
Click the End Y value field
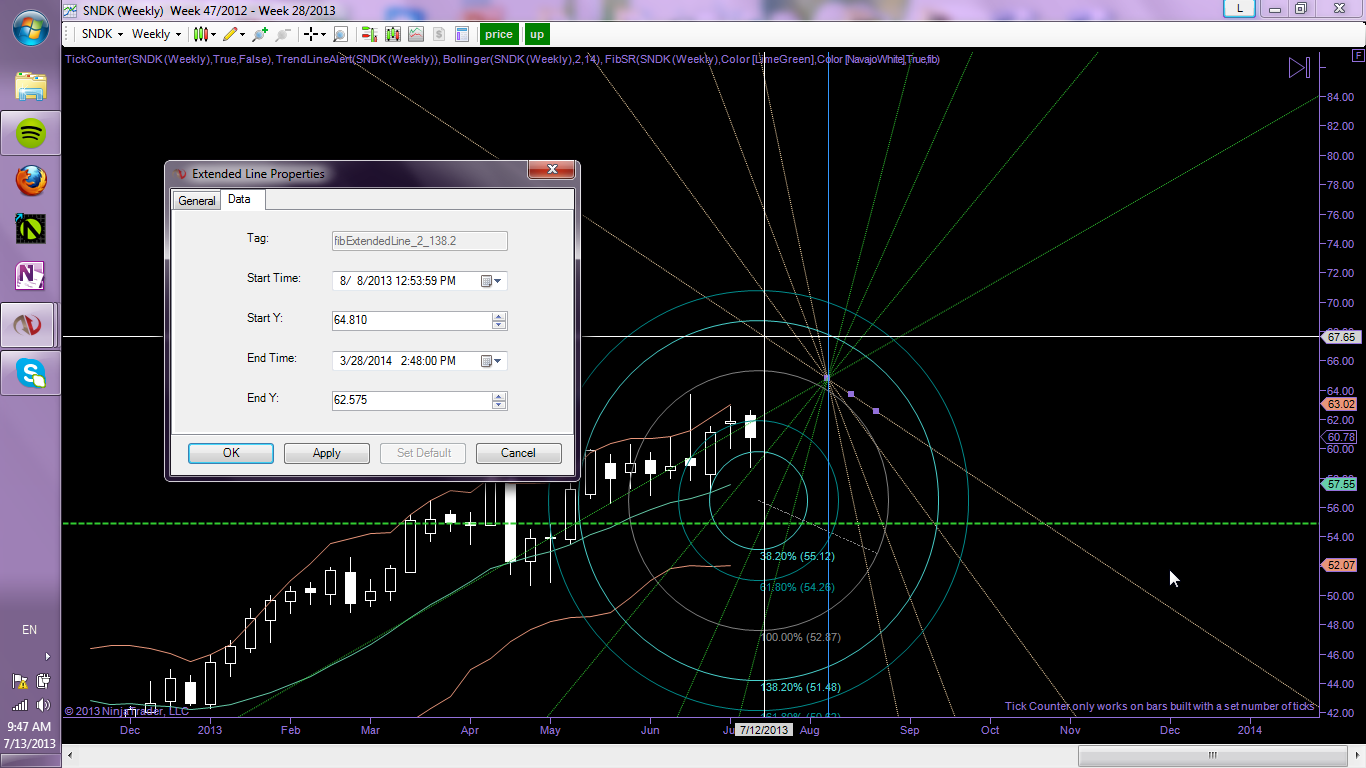(412, 401)
